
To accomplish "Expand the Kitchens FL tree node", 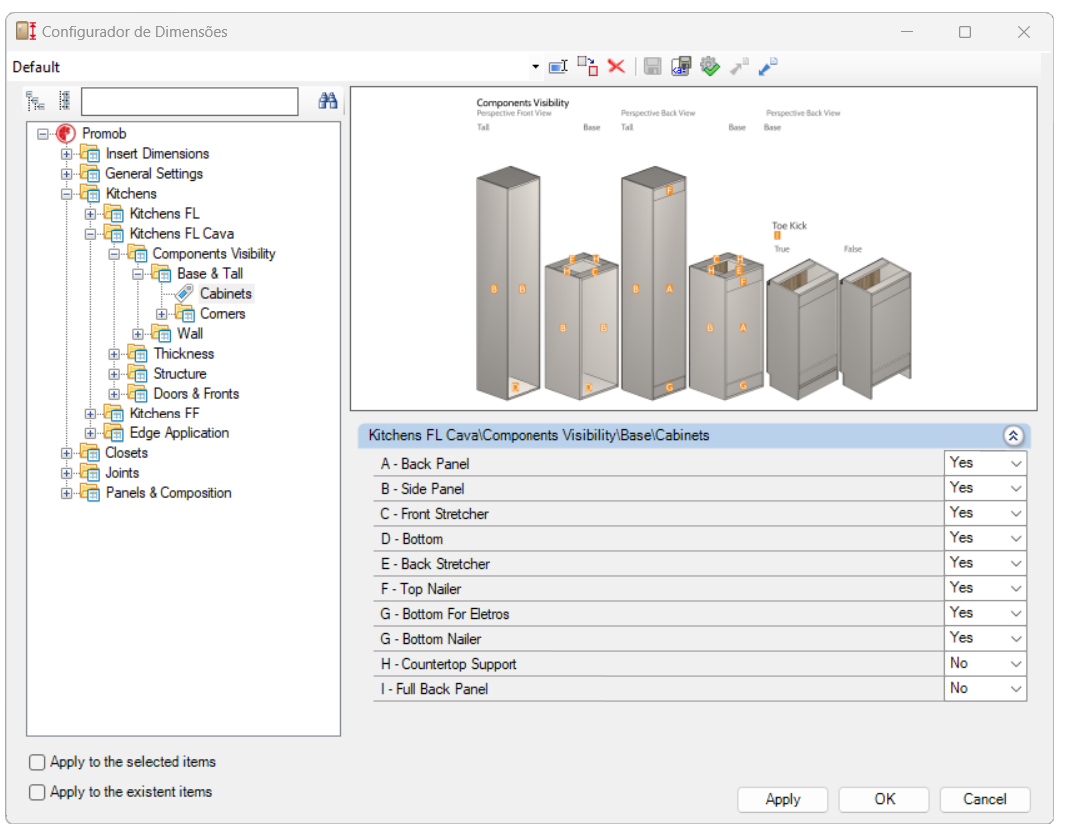I will pyautogui.click(x=90, y=214).
